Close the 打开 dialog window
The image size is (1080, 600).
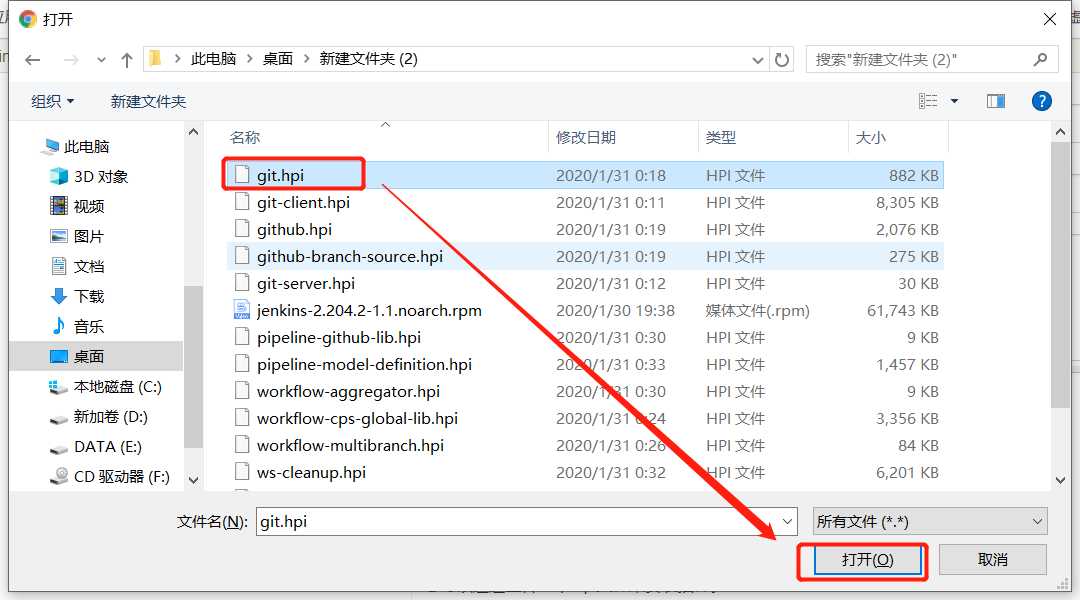pos(1050,19)
